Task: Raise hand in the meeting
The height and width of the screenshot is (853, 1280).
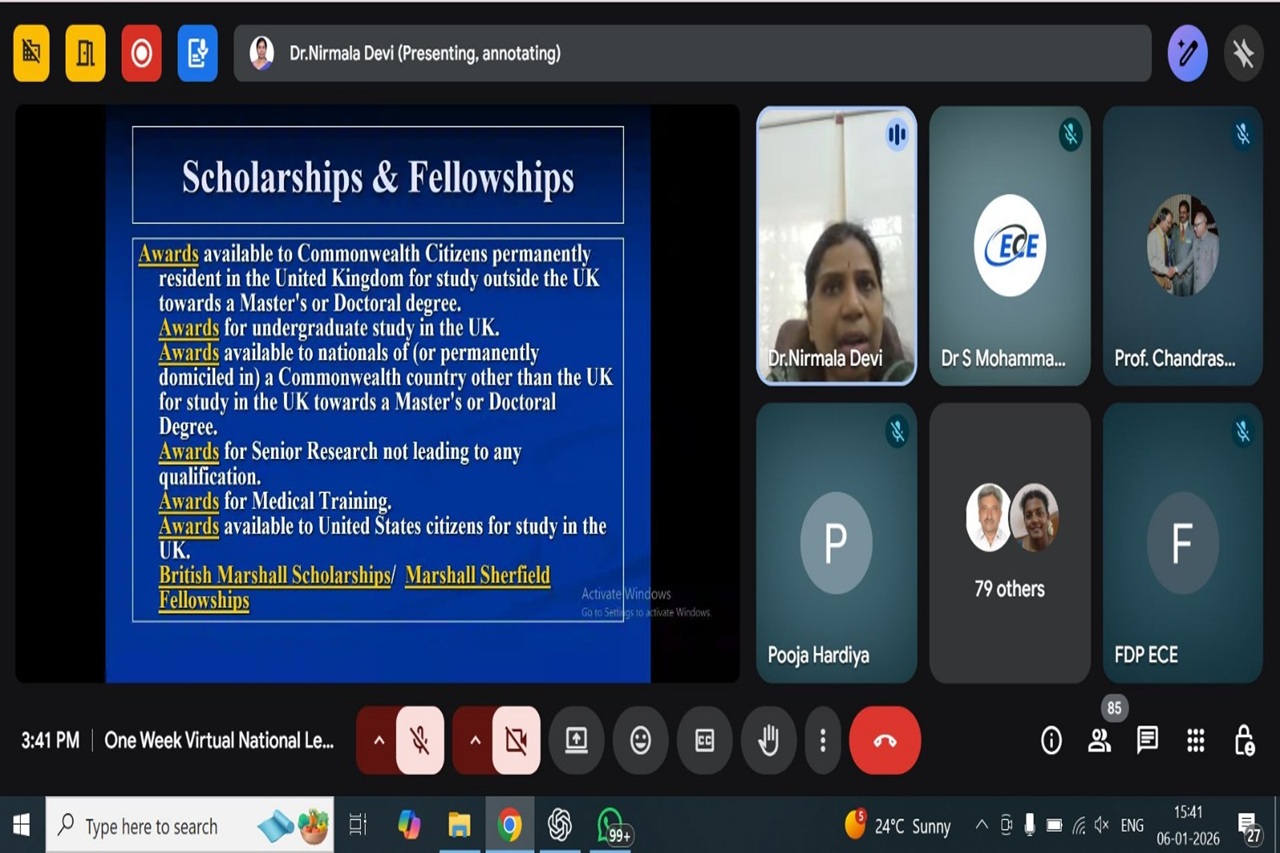Action: point(768,740)
